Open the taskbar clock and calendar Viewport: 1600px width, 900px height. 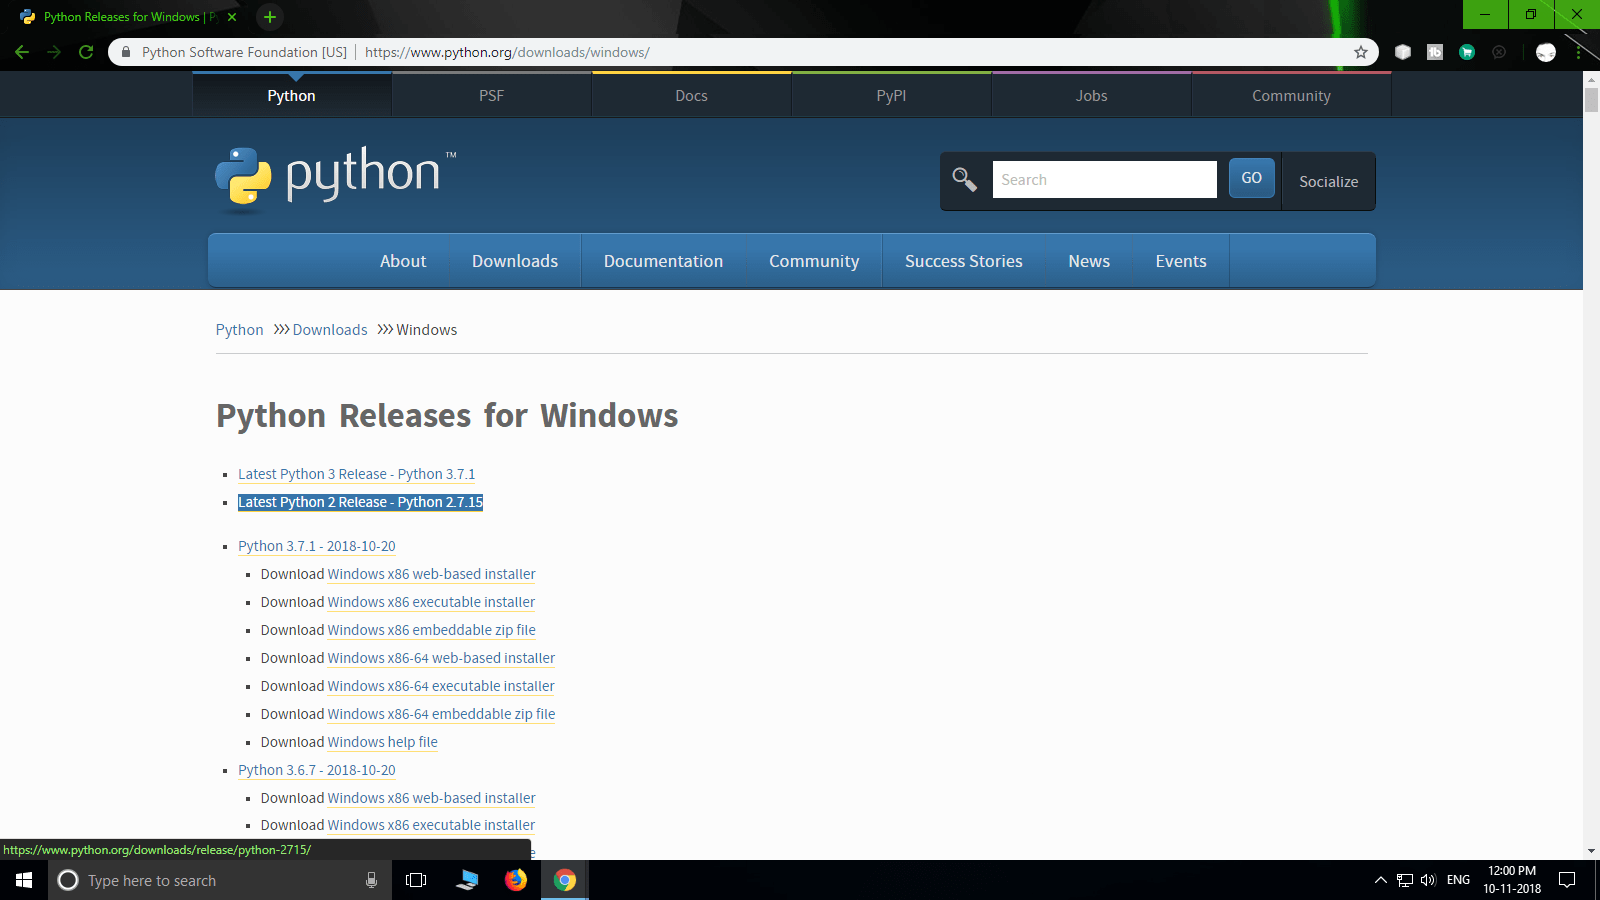[1512, 880]
